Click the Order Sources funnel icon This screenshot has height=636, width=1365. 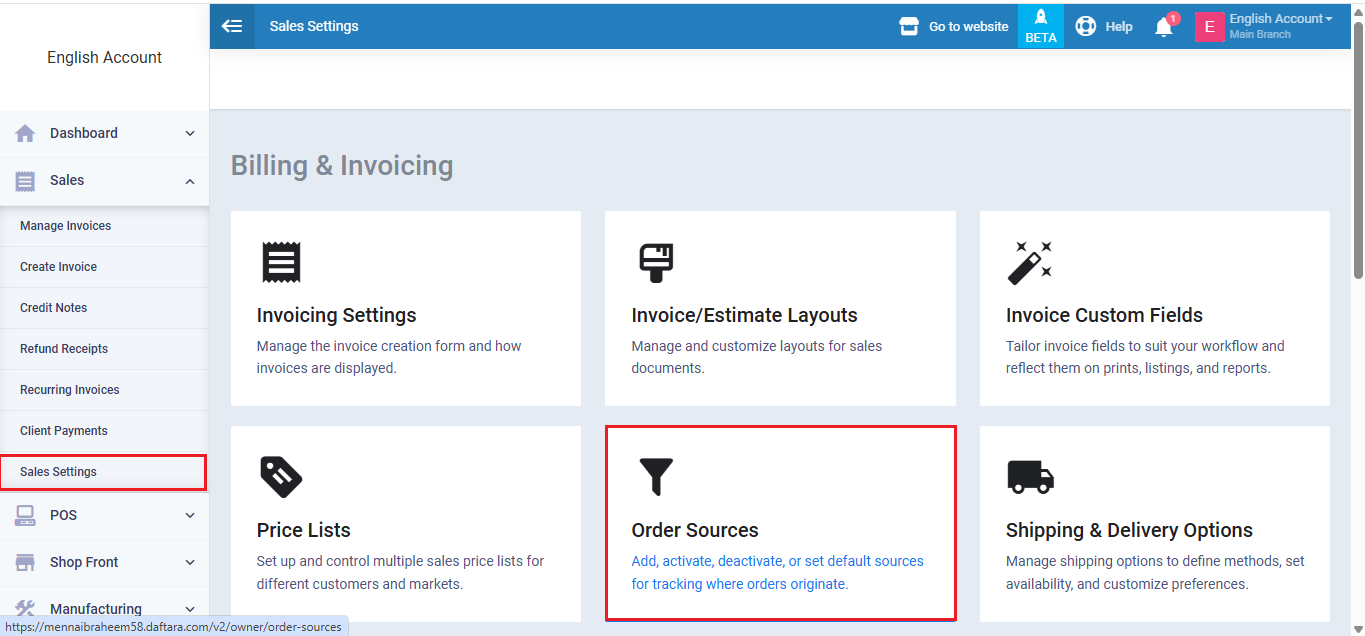(656, 477)
